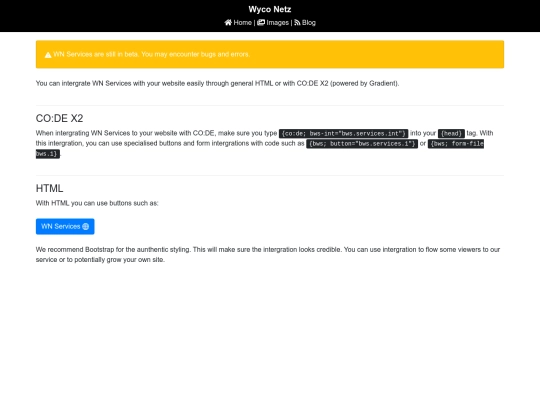Click the paragraph recommending Bootstrap styling
The height and width of the screenshot is (405, 540).
[268, 255]
